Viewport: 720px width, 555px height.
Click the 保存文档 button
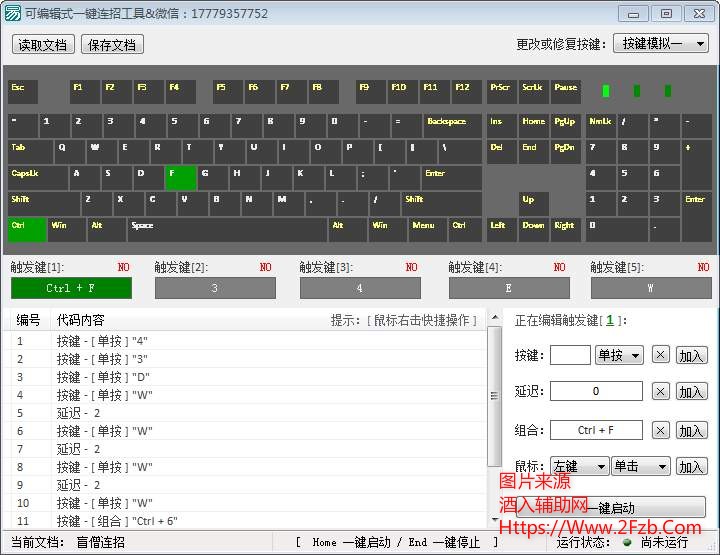pos(113,45)
